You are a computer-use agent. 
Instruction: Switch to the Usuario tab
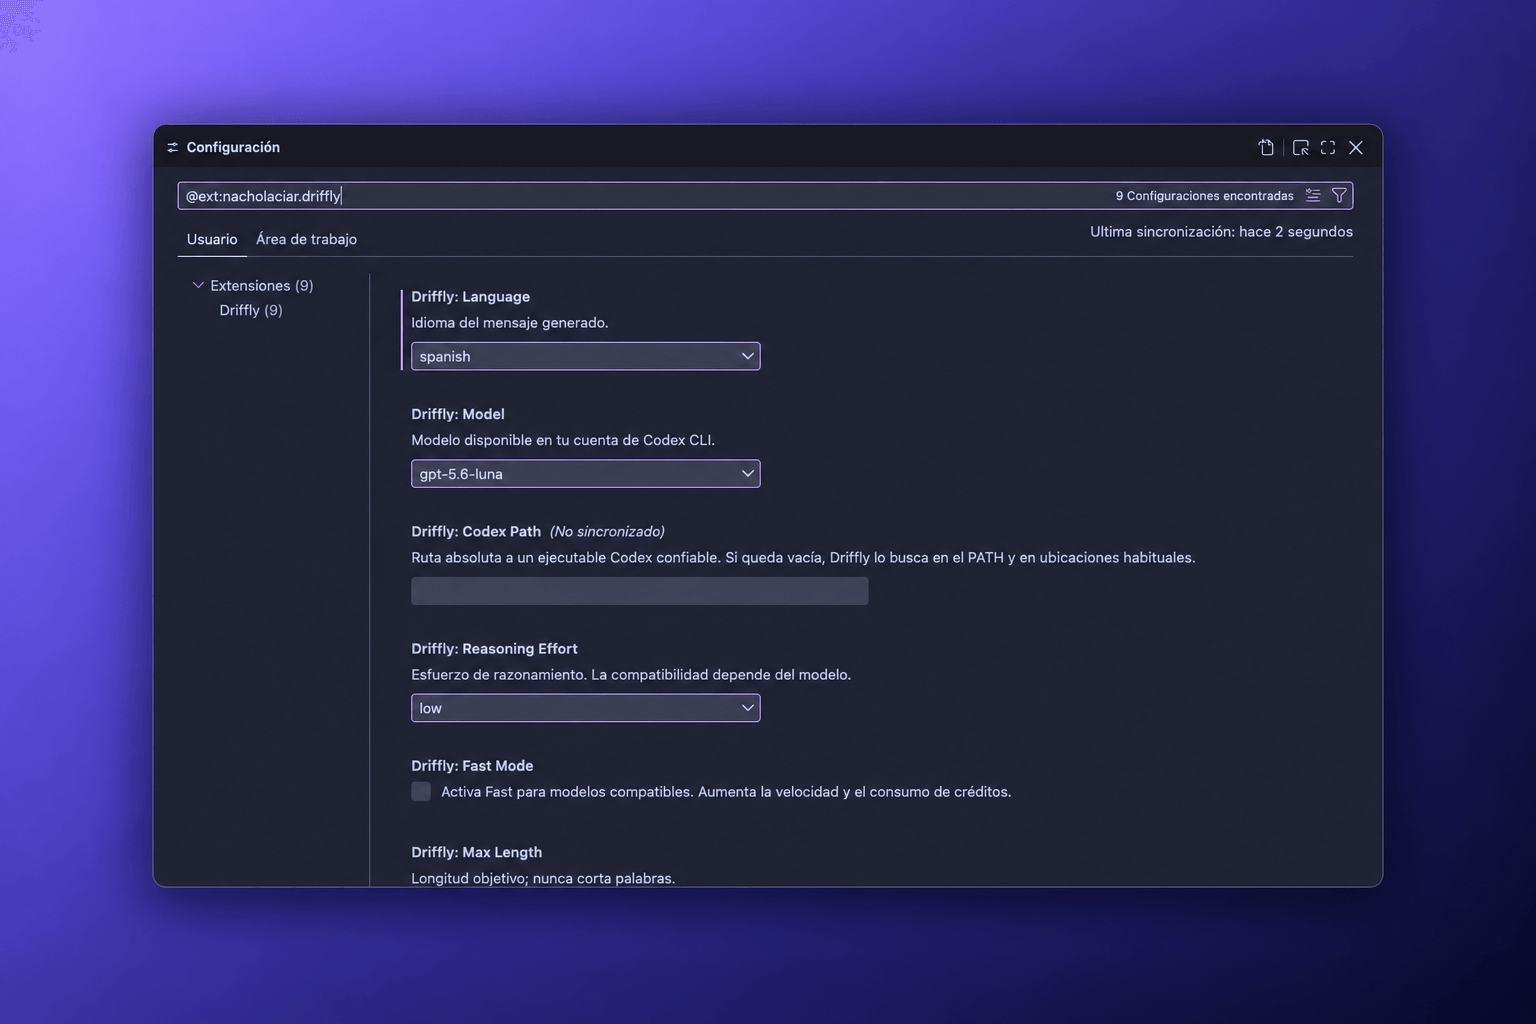(x=212, y=239)
